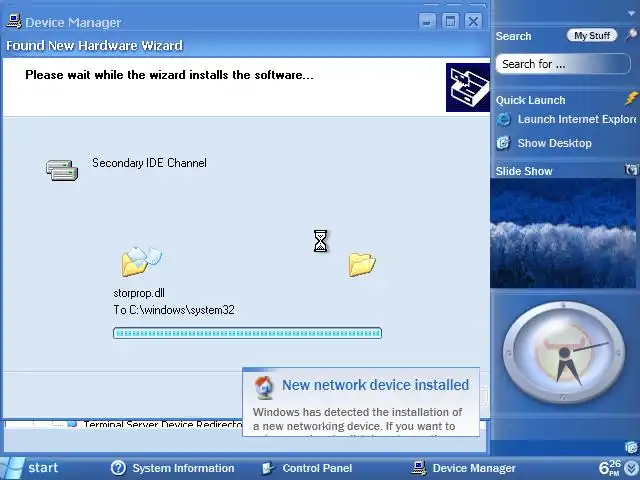This screenshot has height=480, width=640.
Task: Switch to Device Manager taskbar button
Action: pyautogui.click(x=464, y=468)
